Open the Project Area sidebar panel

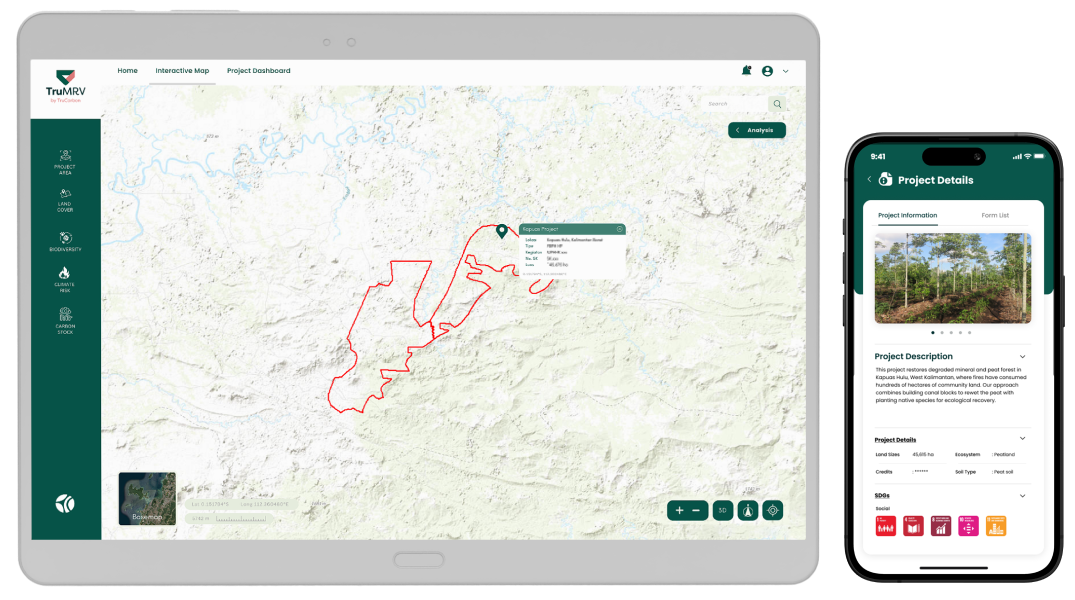point(65,160)
